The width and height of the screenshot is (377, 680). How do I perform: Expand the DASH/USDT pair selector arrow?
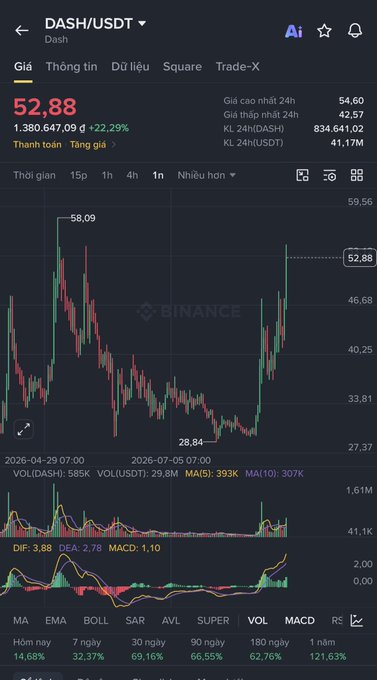(142, 23)
